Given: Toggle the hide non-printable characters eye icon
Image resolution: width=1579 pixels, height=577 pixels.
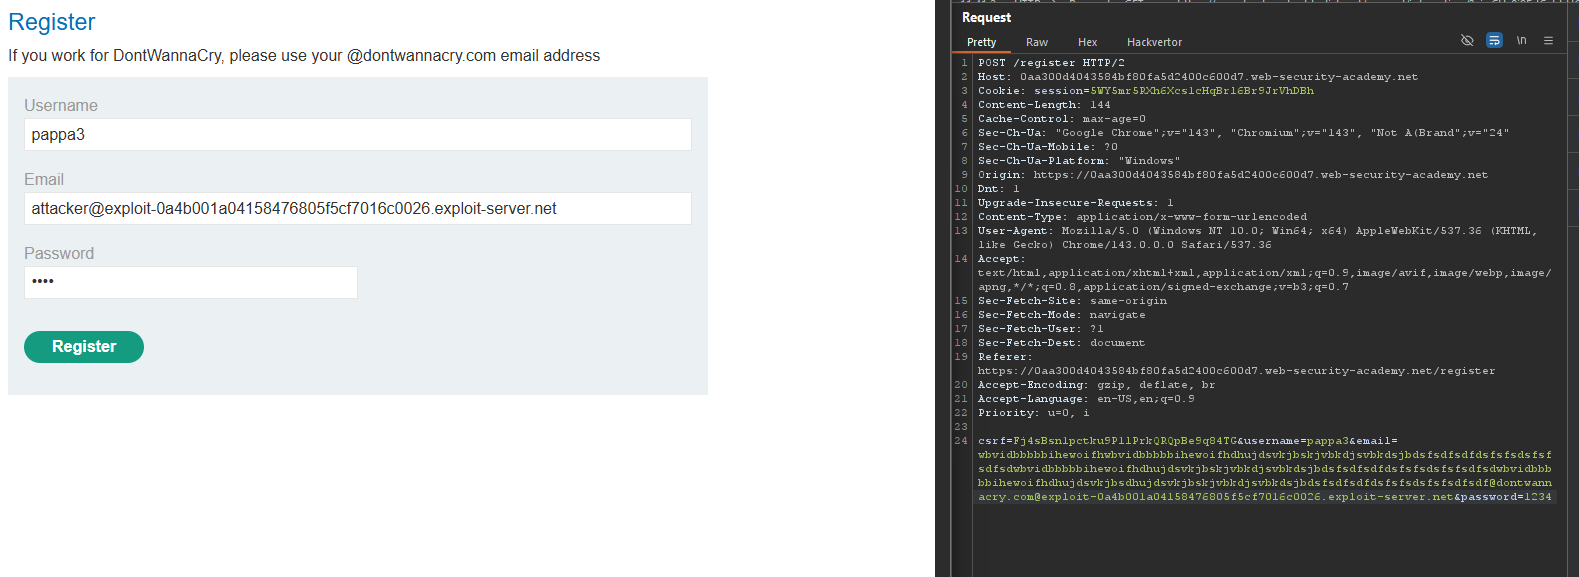Looking at the screenshot, I should click(1467, 41).
